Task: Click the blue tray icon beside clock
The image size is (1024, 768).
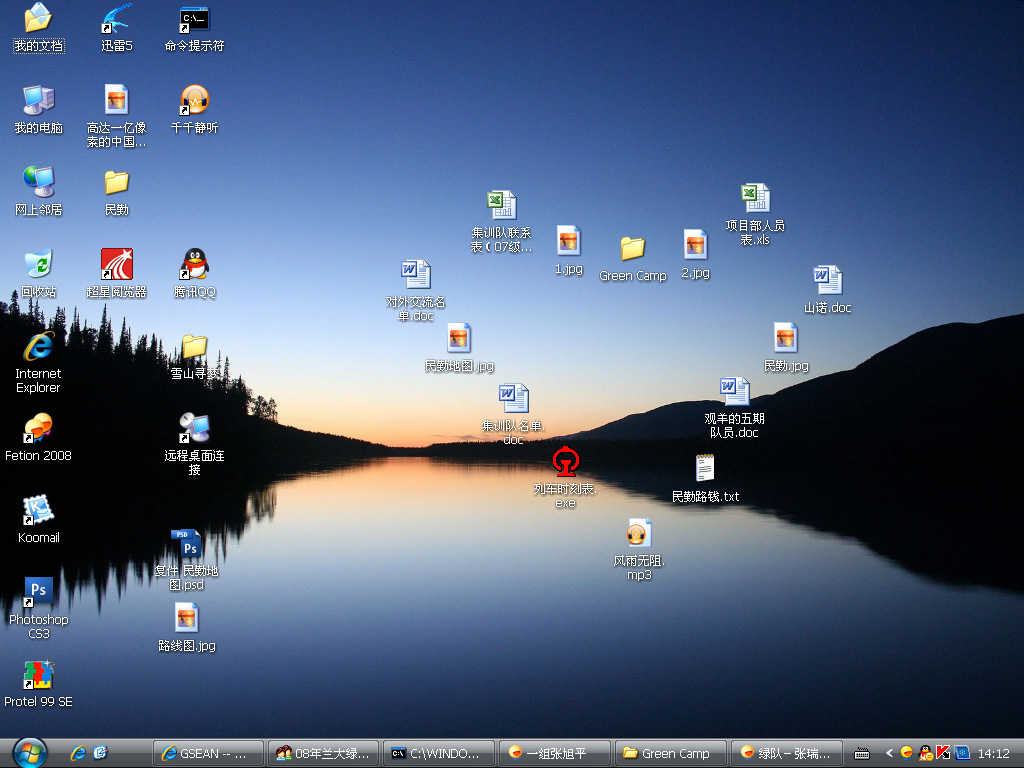Action: coord(962,753)
